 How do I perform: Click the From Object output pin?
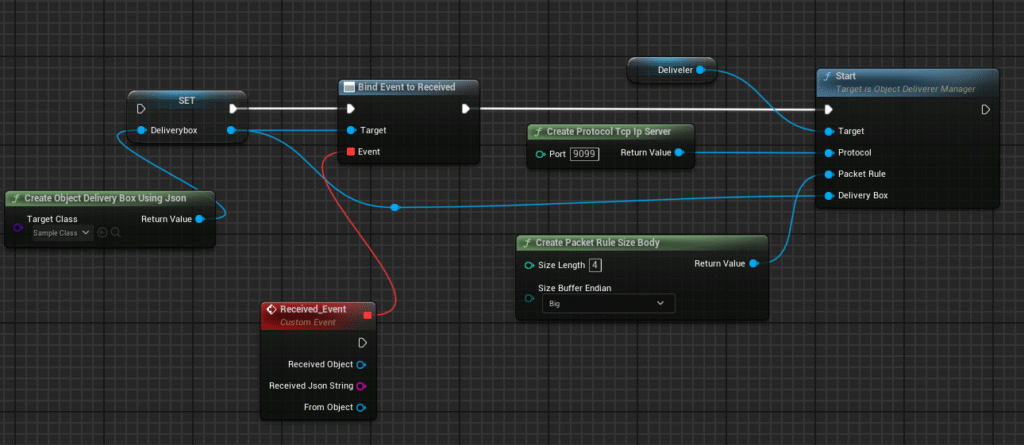click(x=360, y=407)
